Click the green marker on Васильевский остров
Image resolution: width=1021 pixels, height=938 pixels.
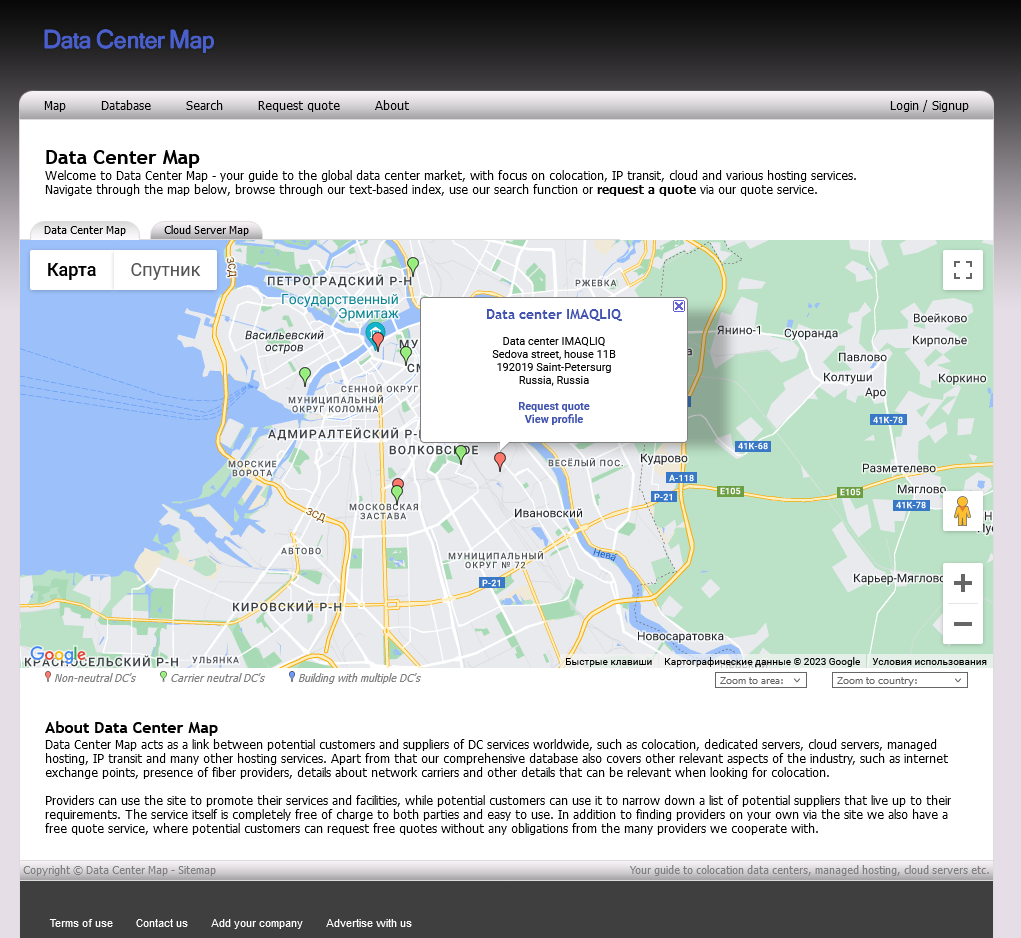pyautogui.click(x=305, y=376)
